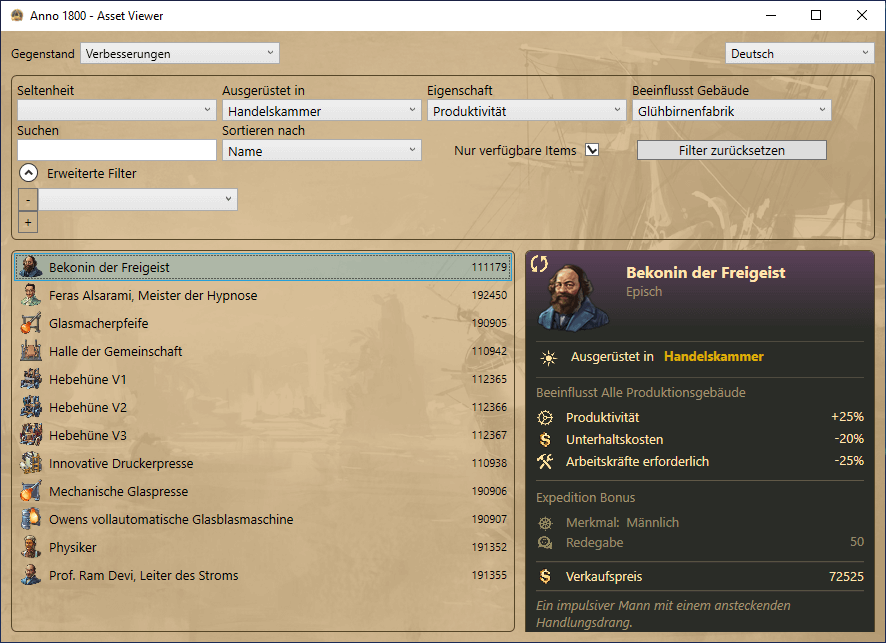Viewport: 886px width, 643px height.
Task: Open the Ausgerüstet in dropdown showing Handelskammer
Action: click(x=322, y=111)
